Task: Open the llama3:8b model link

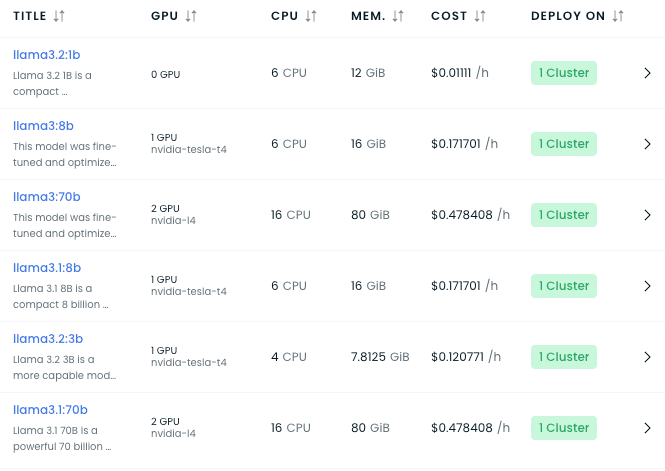Action: point(43,126)
